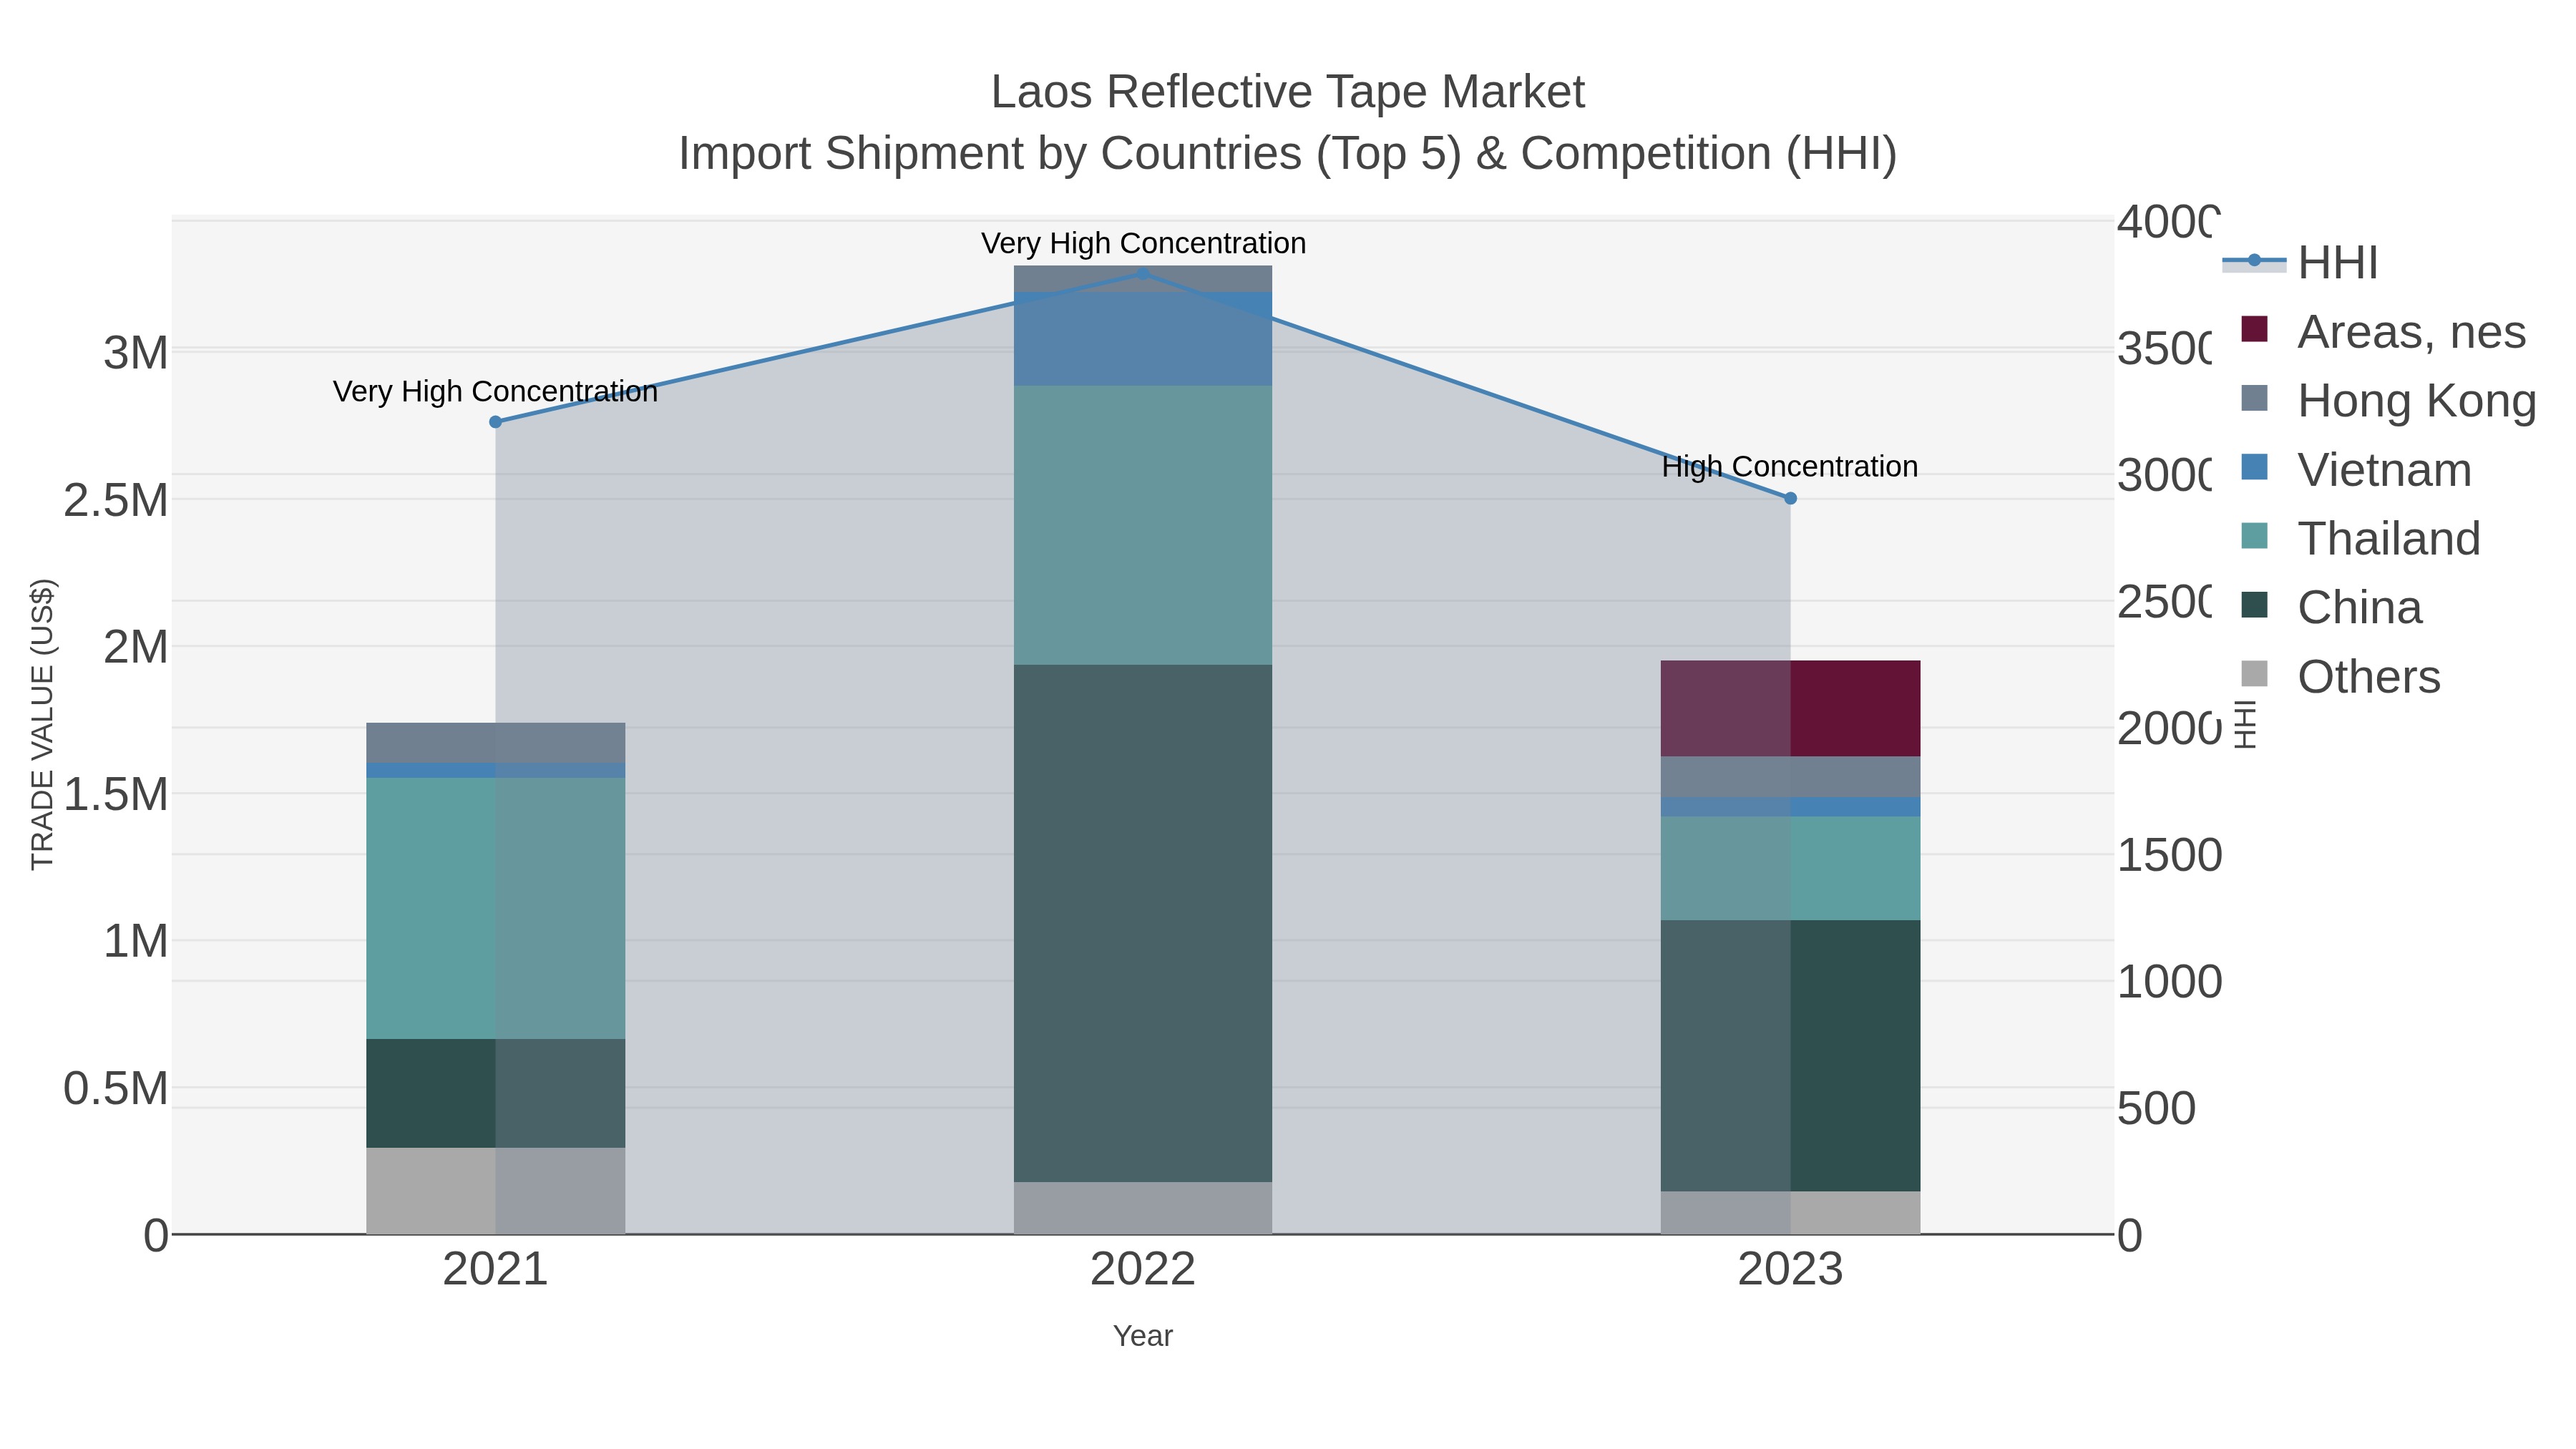Toggle the Thailand legend entry
Viewport: 2576px width, 1449px height.
coord(2361,538)
